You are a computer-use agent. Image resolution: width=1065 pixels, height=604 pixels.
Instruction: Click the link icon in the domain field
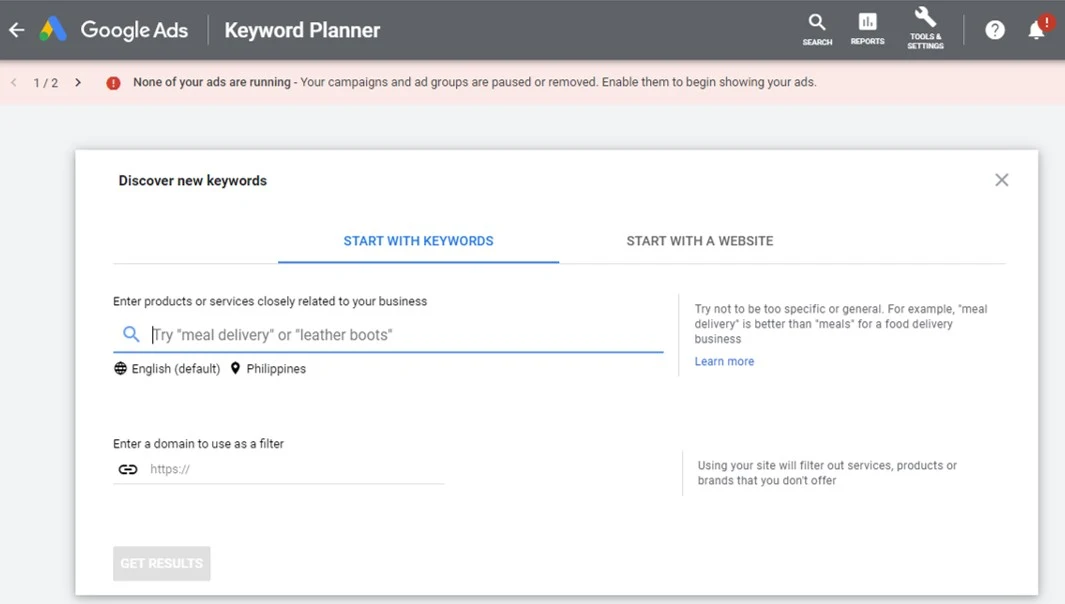click(128, 468)
